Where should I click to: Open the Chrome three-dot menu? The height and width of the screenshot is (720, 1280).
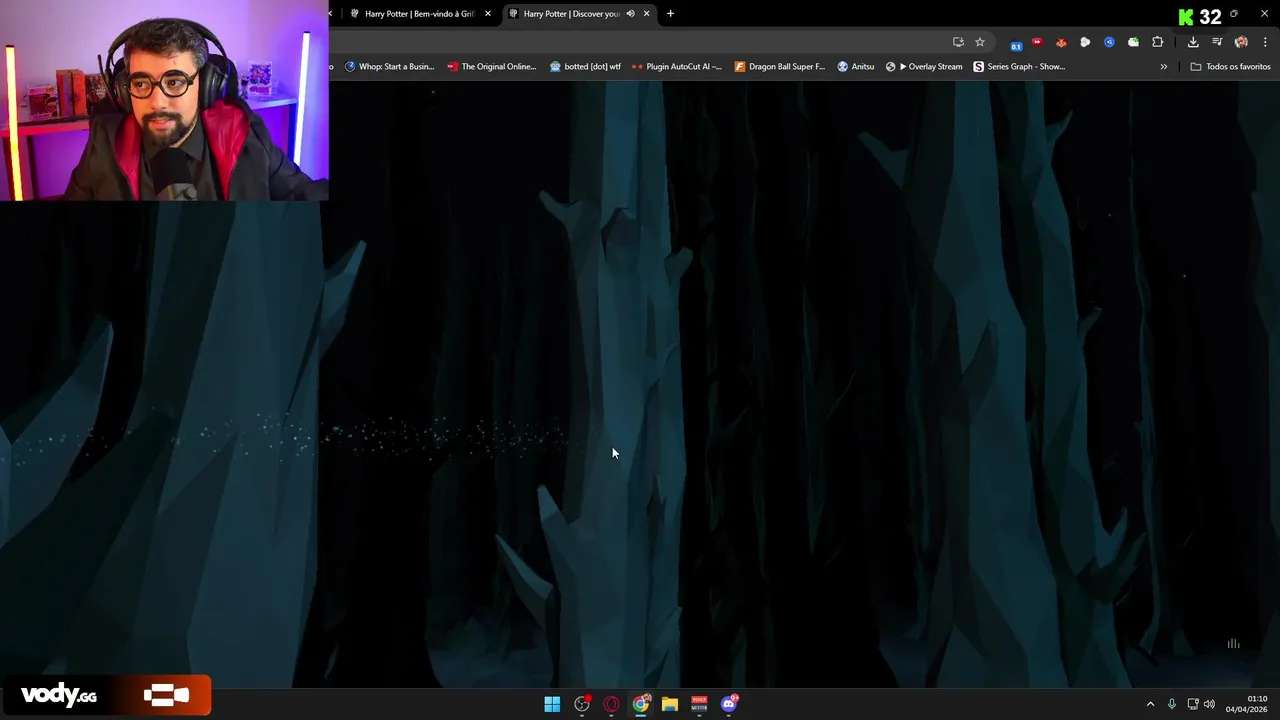(1265, 42)
